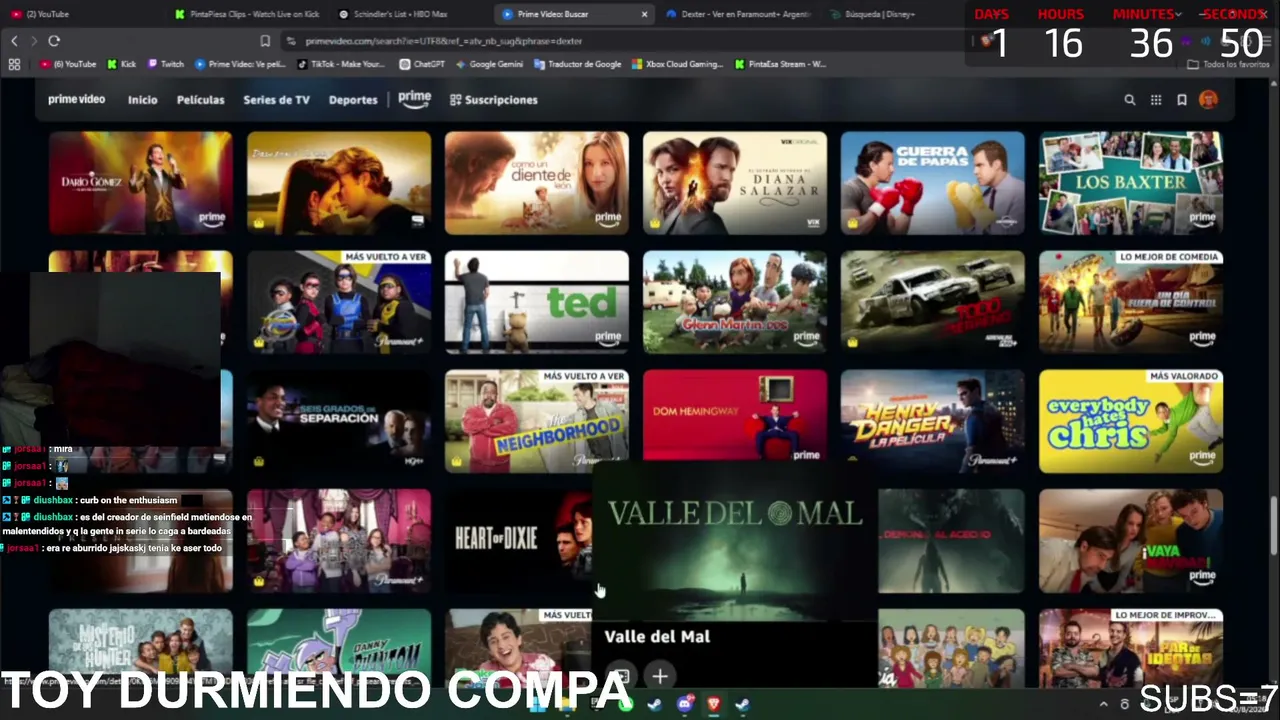Viewport: 1280px width, 720px height.
Task: Open the Deportes section
Action: coord(353,100)
